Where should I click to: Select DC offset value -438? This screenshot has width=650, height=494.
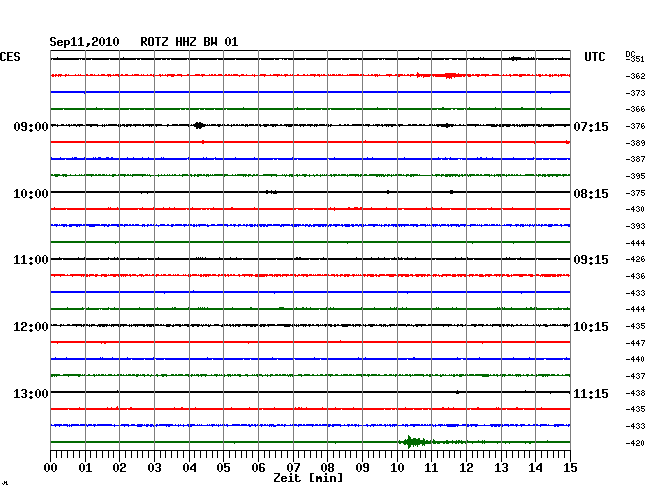click(635, 393)
